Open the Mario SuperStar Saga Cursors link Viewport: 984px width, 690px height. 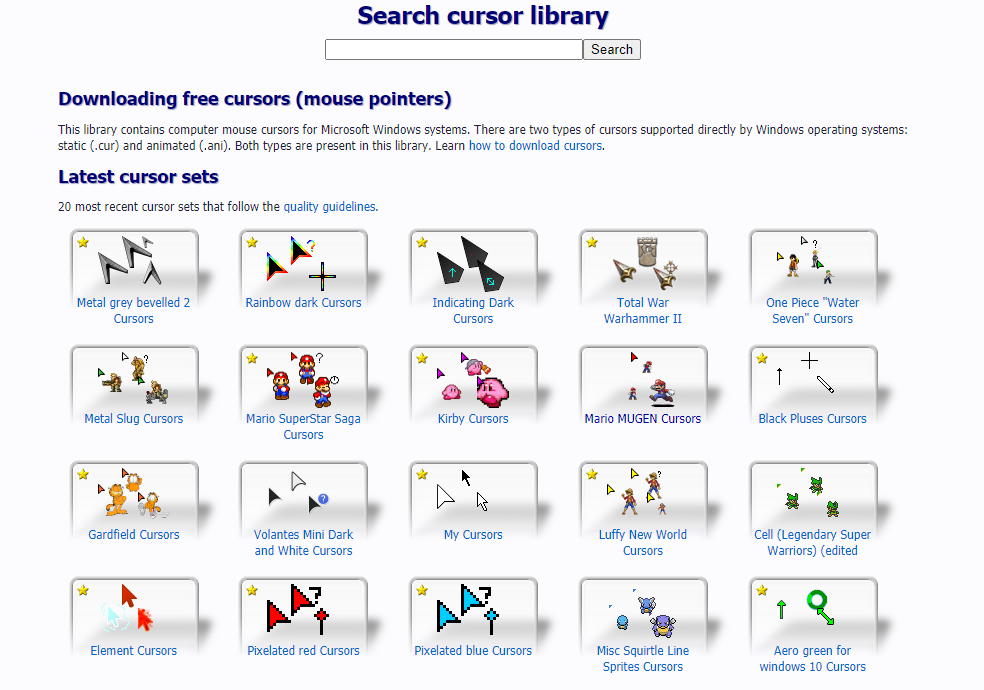(303, 427)
